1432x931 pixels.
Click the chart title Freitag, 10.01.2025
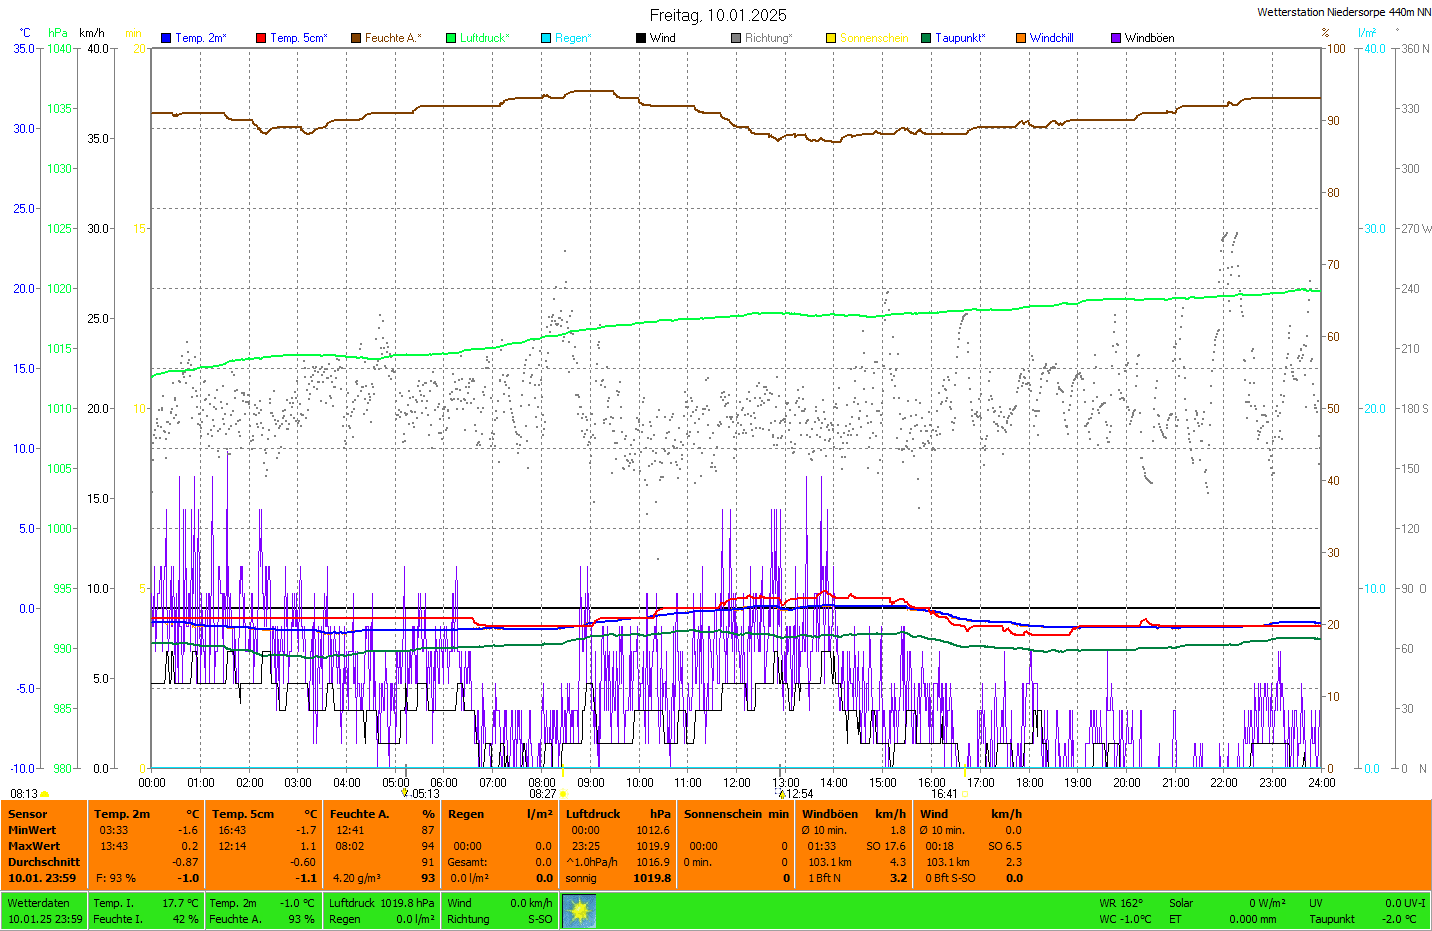[718, 15]
